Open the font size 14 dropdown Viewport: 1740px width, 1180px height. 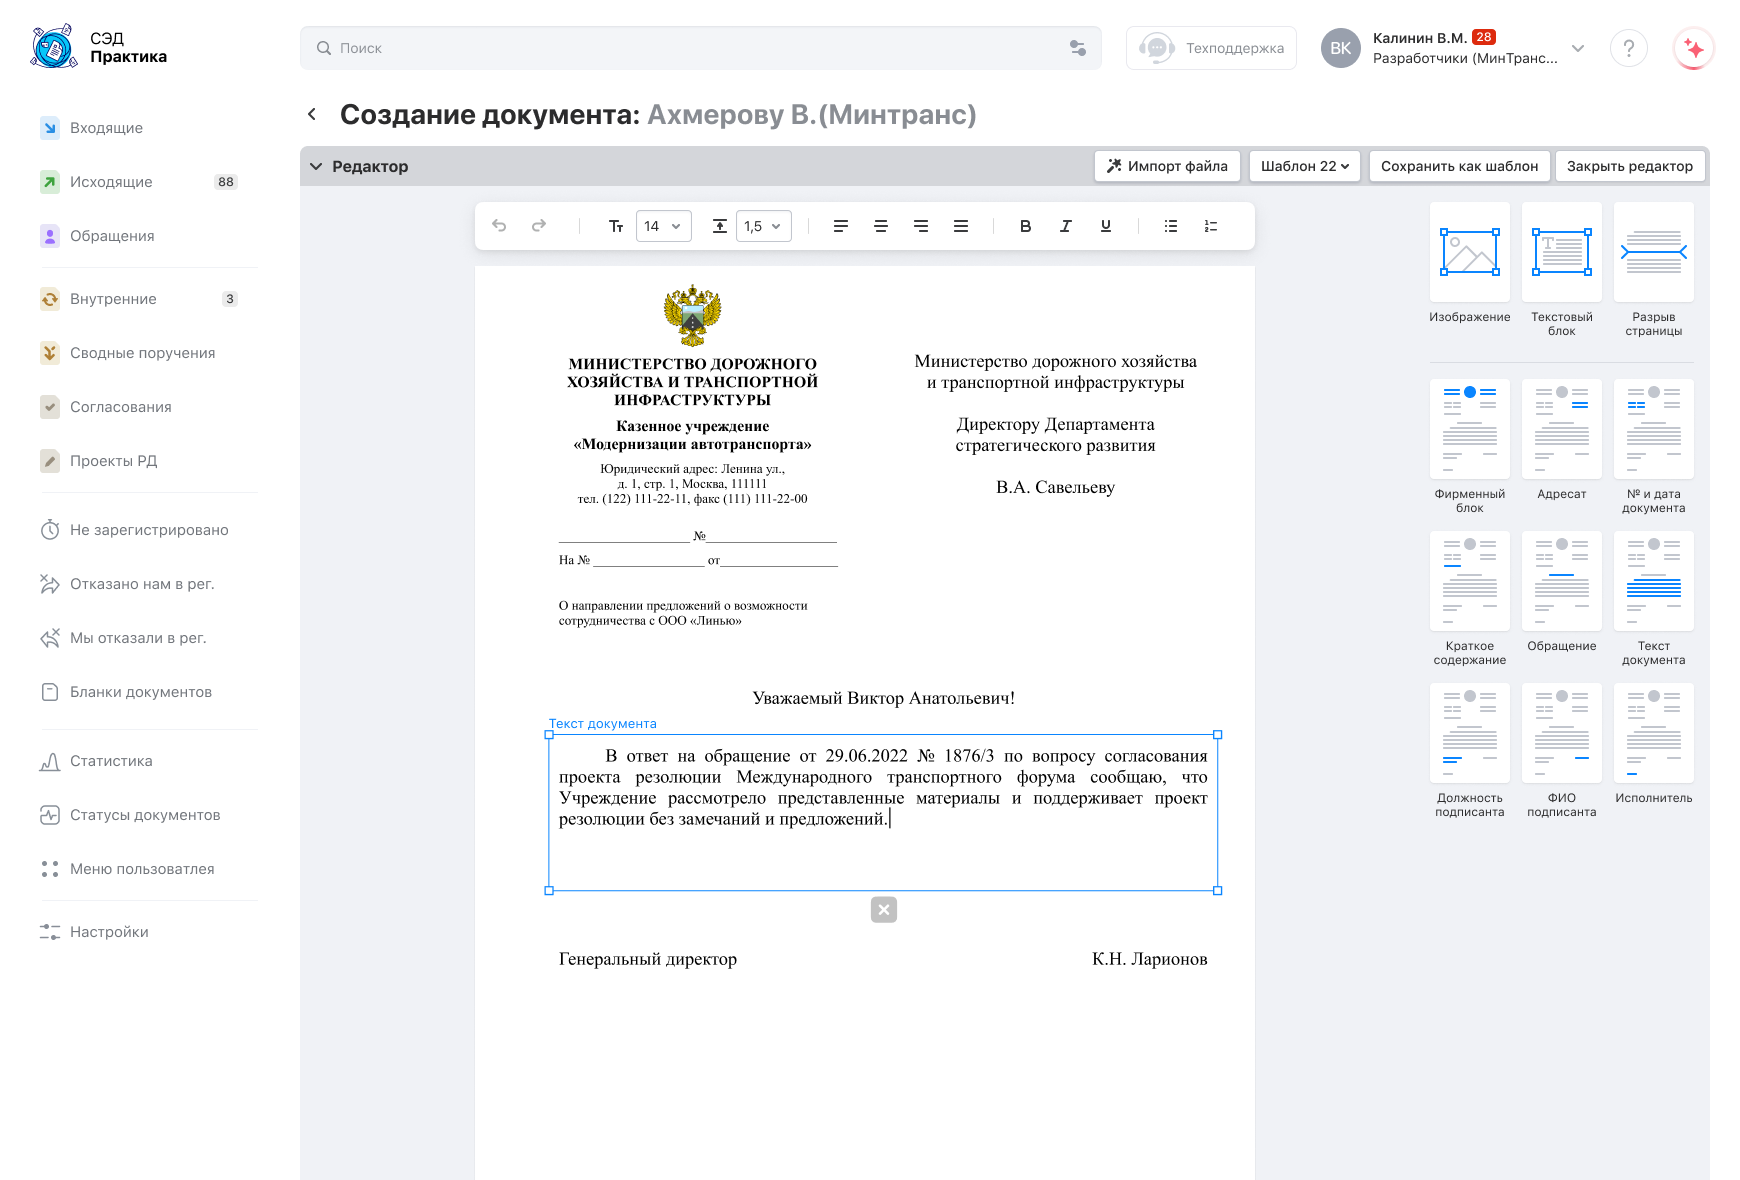pyautogui.click(x=664, y=226)
